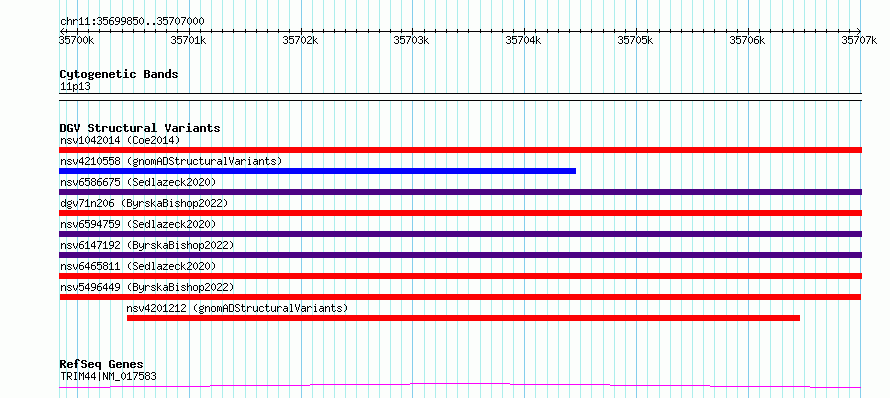Click the DGV Structural Variants track title
The width and height of the screenshot is (890, 398).
click(x=140, y=128)
